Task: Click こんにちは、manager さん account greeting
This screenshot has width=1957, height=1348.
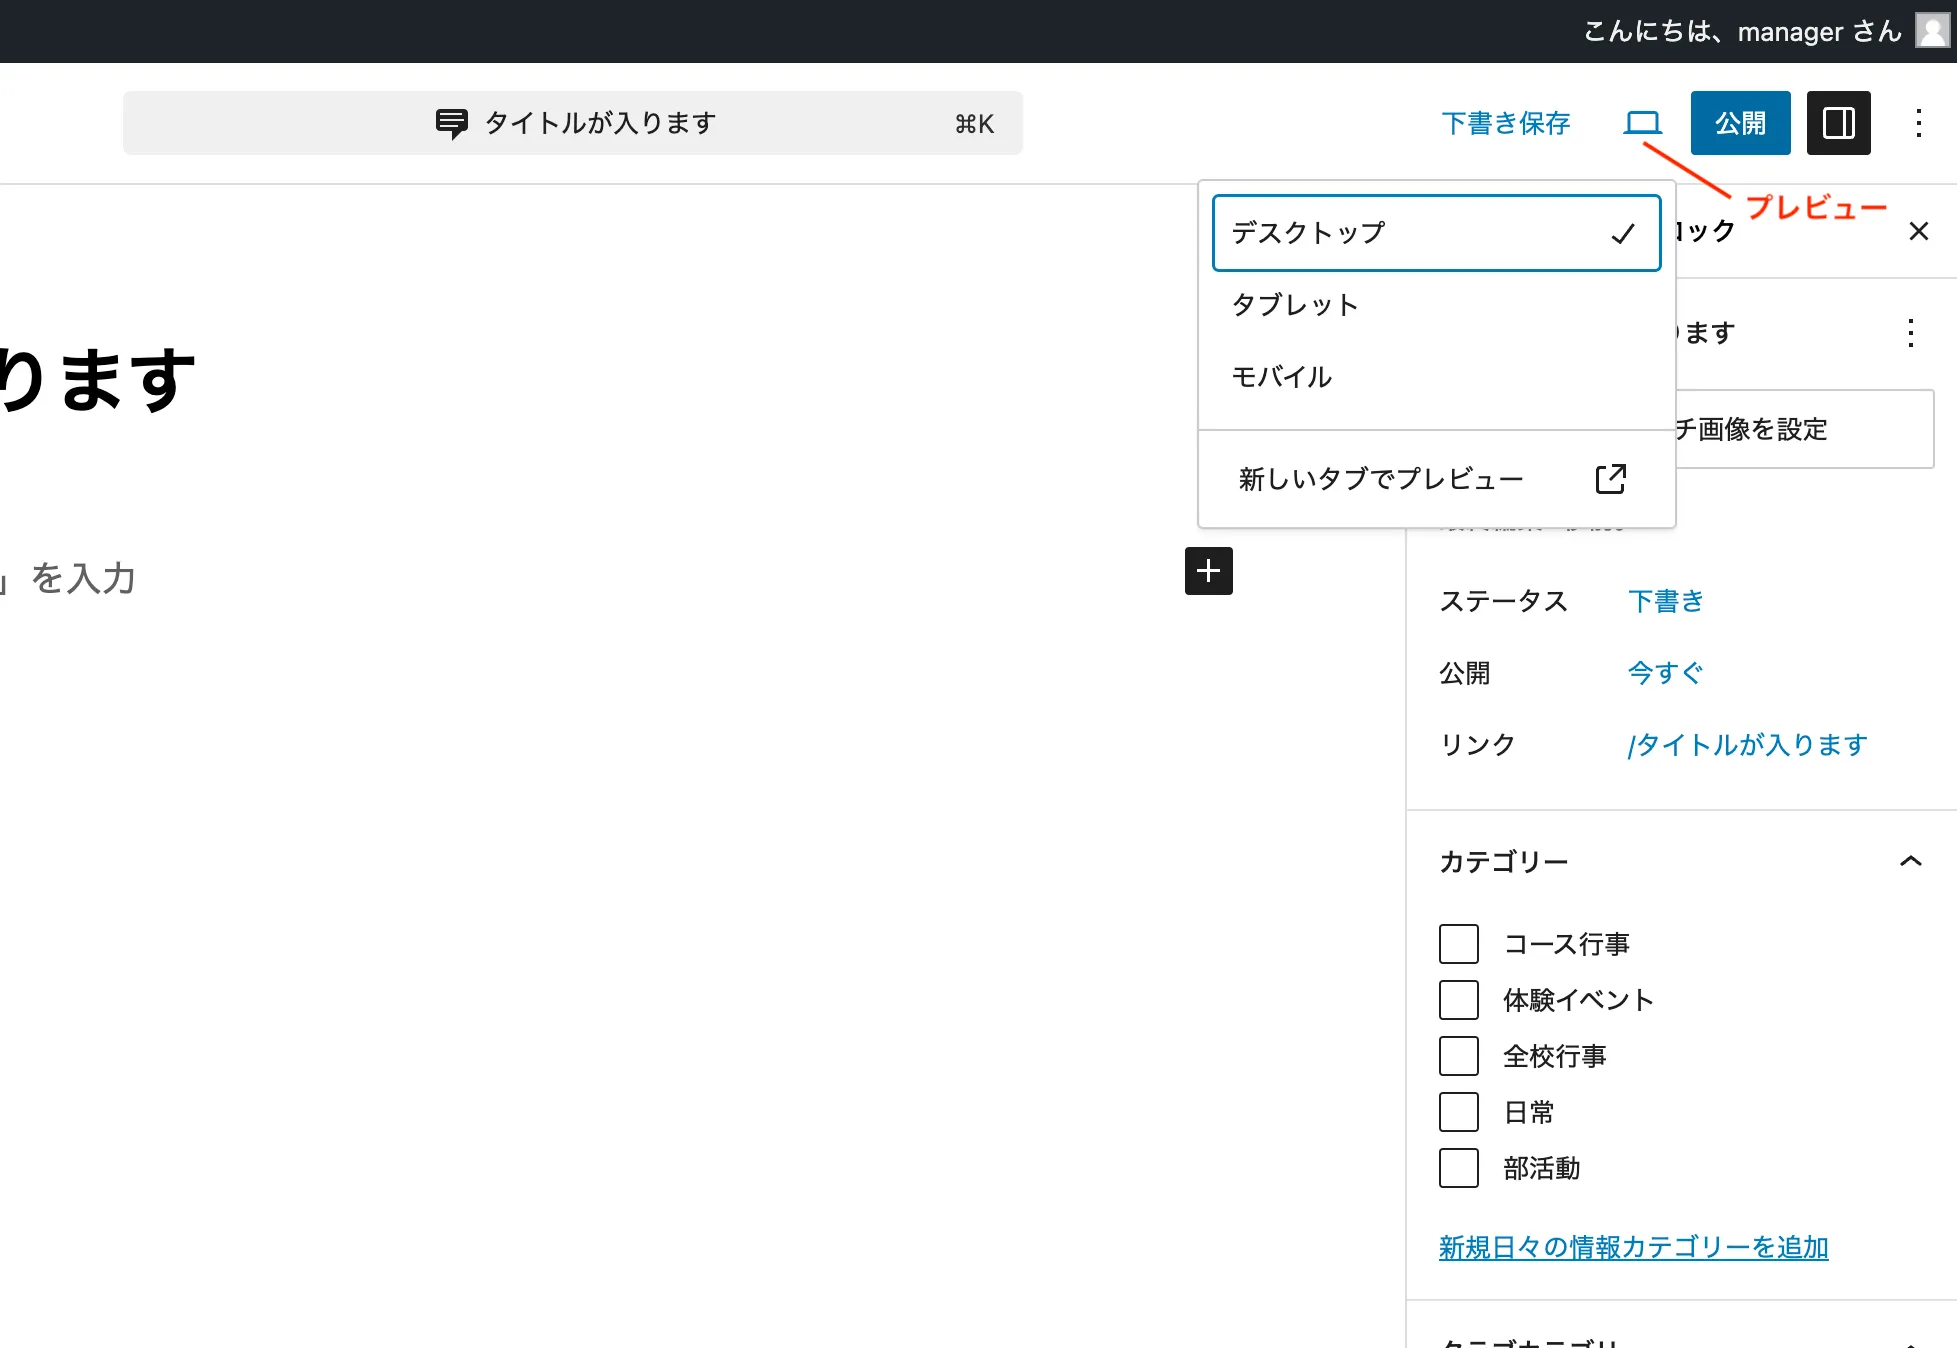Action: coord(1742,31)
